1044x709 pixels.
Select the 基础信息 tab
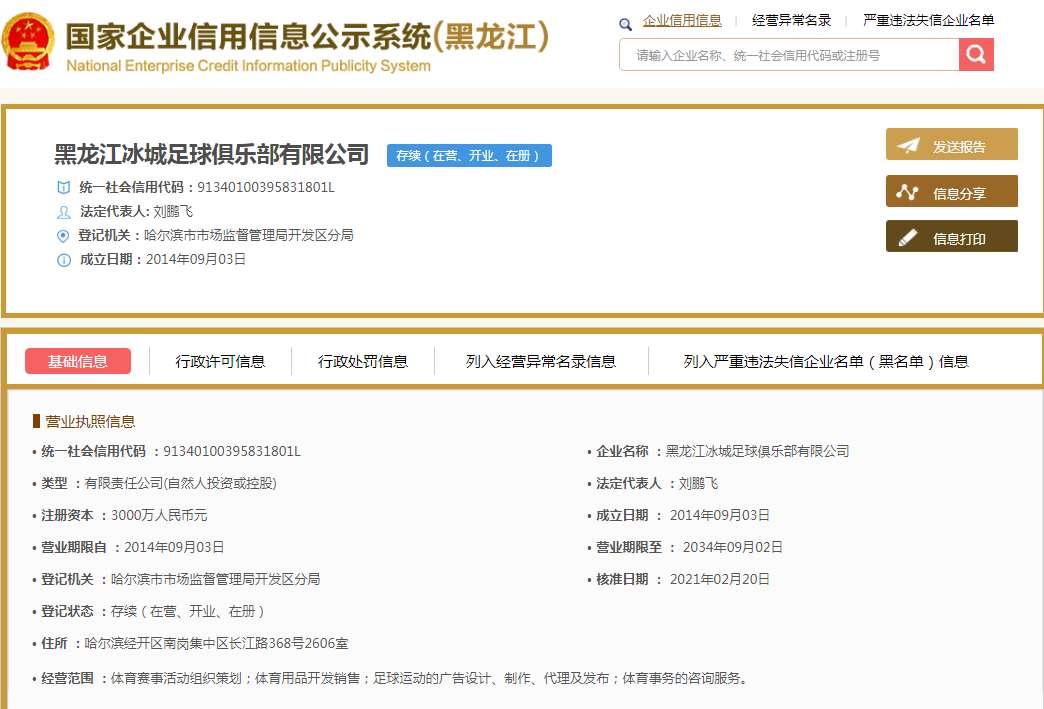pos(78,361)
